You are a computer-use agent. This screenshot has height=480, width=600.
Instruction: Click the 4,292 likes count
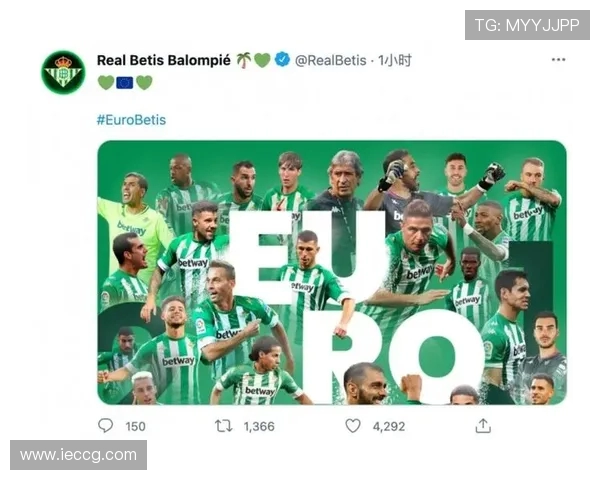pos(389,426)
